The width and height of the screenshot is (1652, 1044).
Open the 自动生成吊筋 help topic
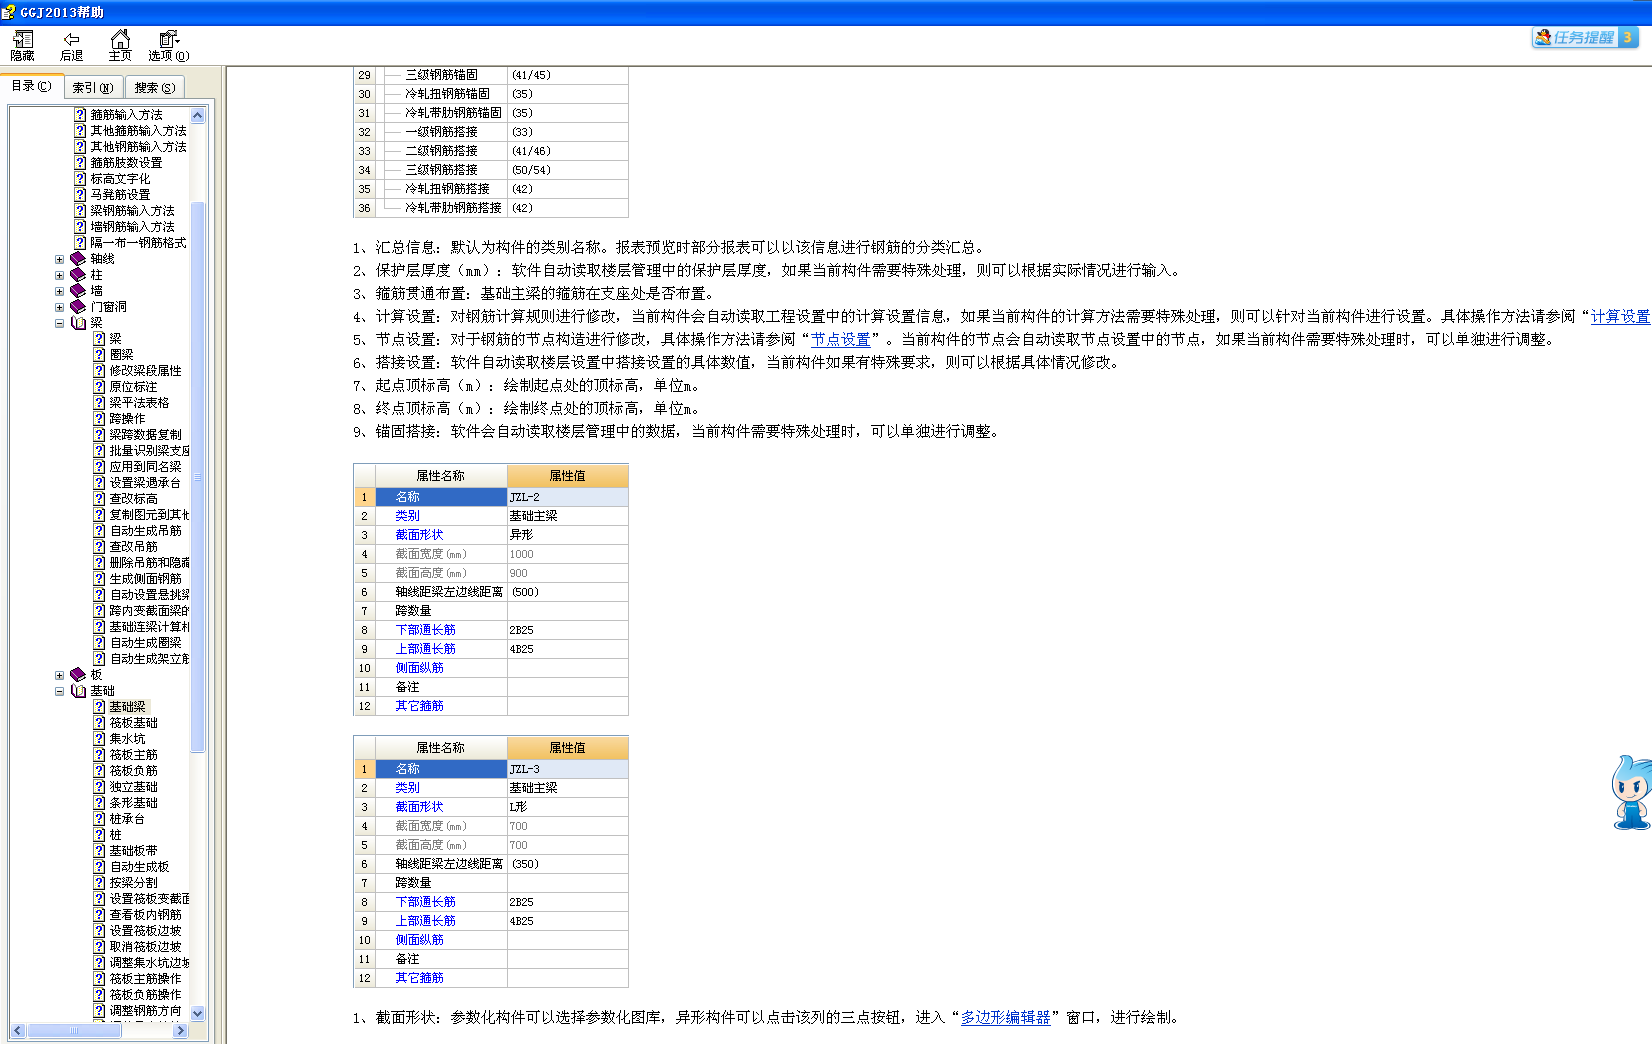(145, 531)
